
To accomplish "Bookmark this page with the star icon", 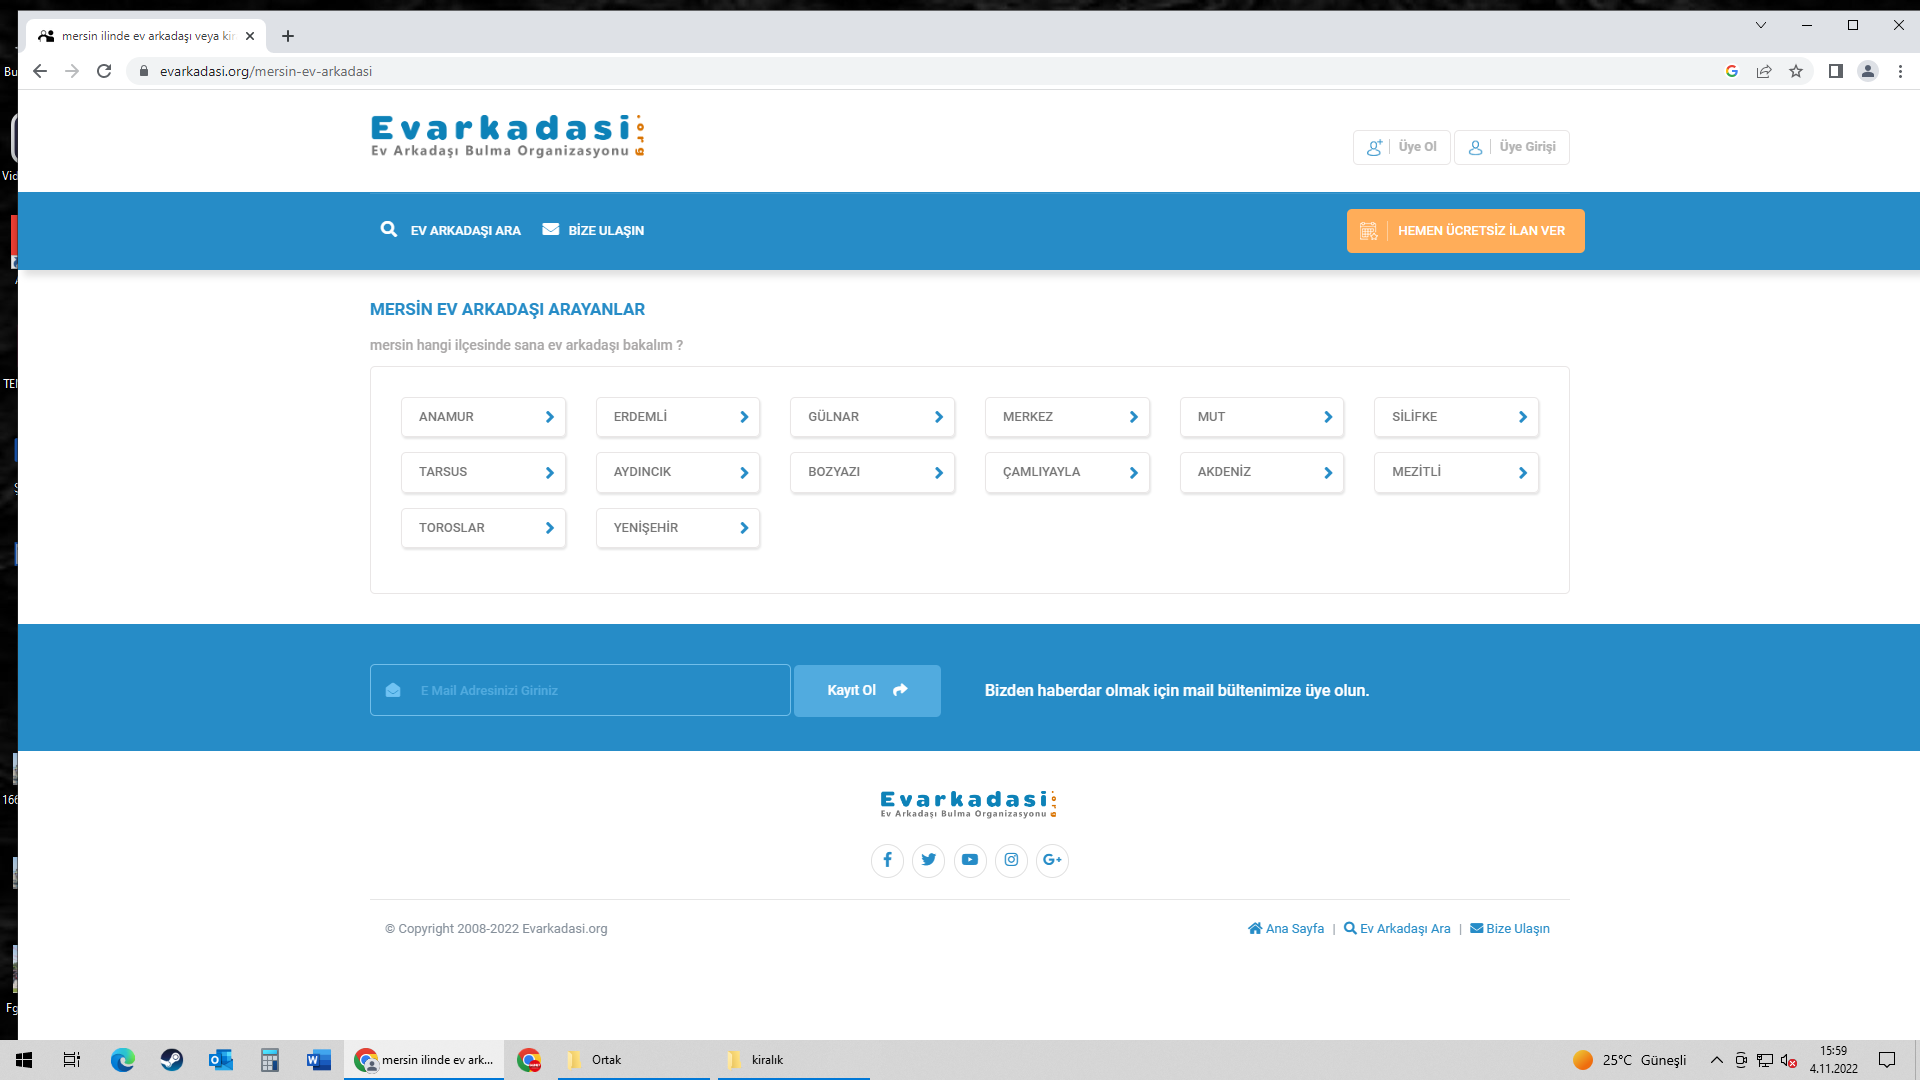I will 1796,71.
